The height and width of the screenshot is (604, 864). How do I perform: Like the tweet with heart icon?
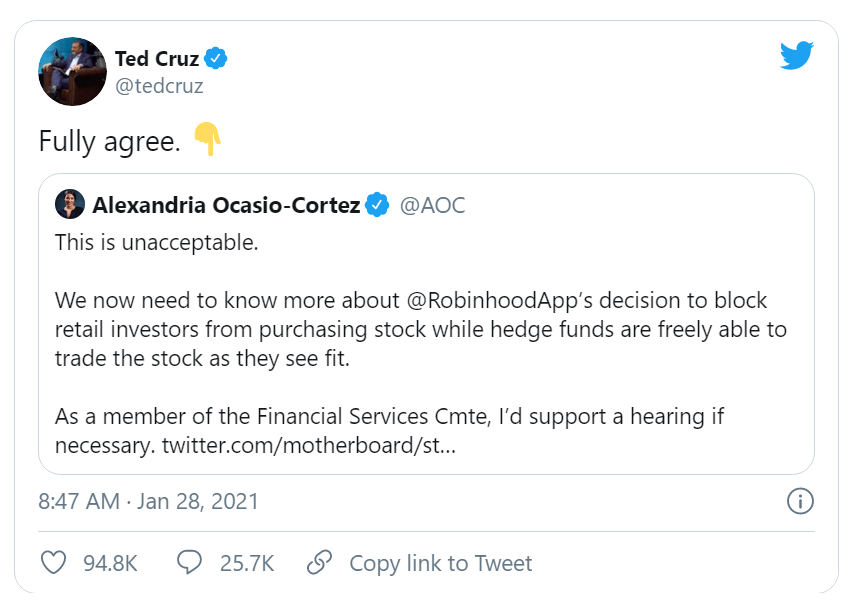[53, 563]
